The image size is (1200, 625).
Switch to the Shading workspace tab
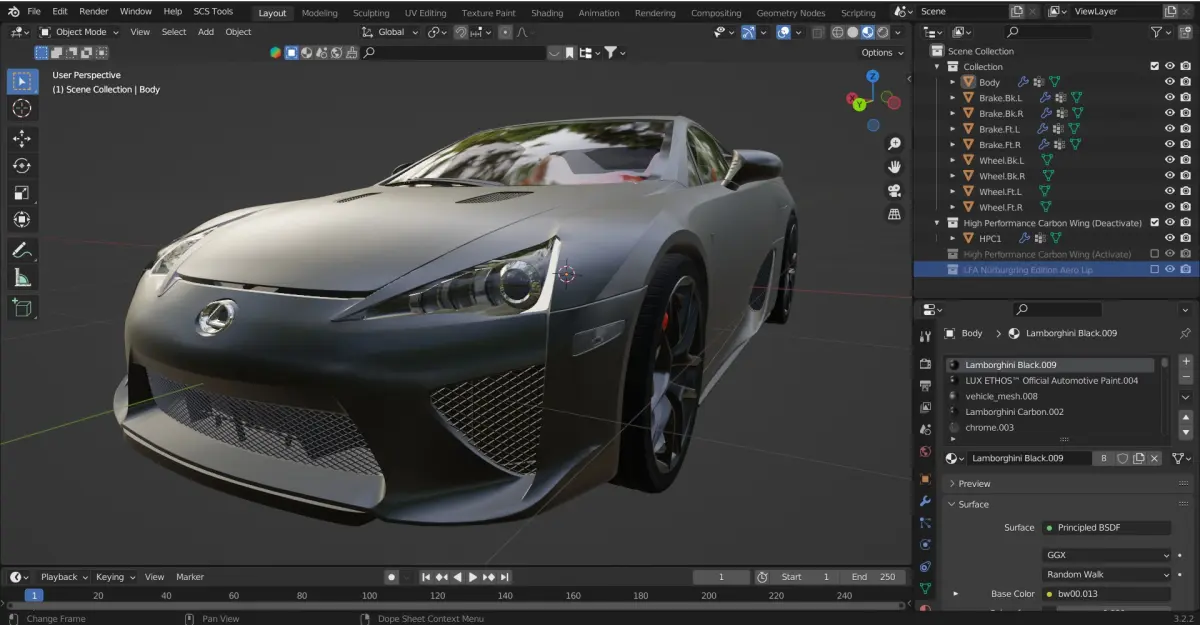point(547,13)
